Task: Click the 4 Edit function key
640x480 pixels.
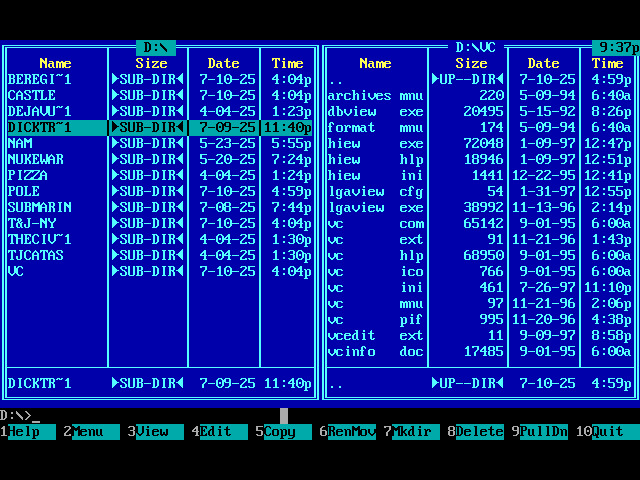Action: click(x=215, y=432)
